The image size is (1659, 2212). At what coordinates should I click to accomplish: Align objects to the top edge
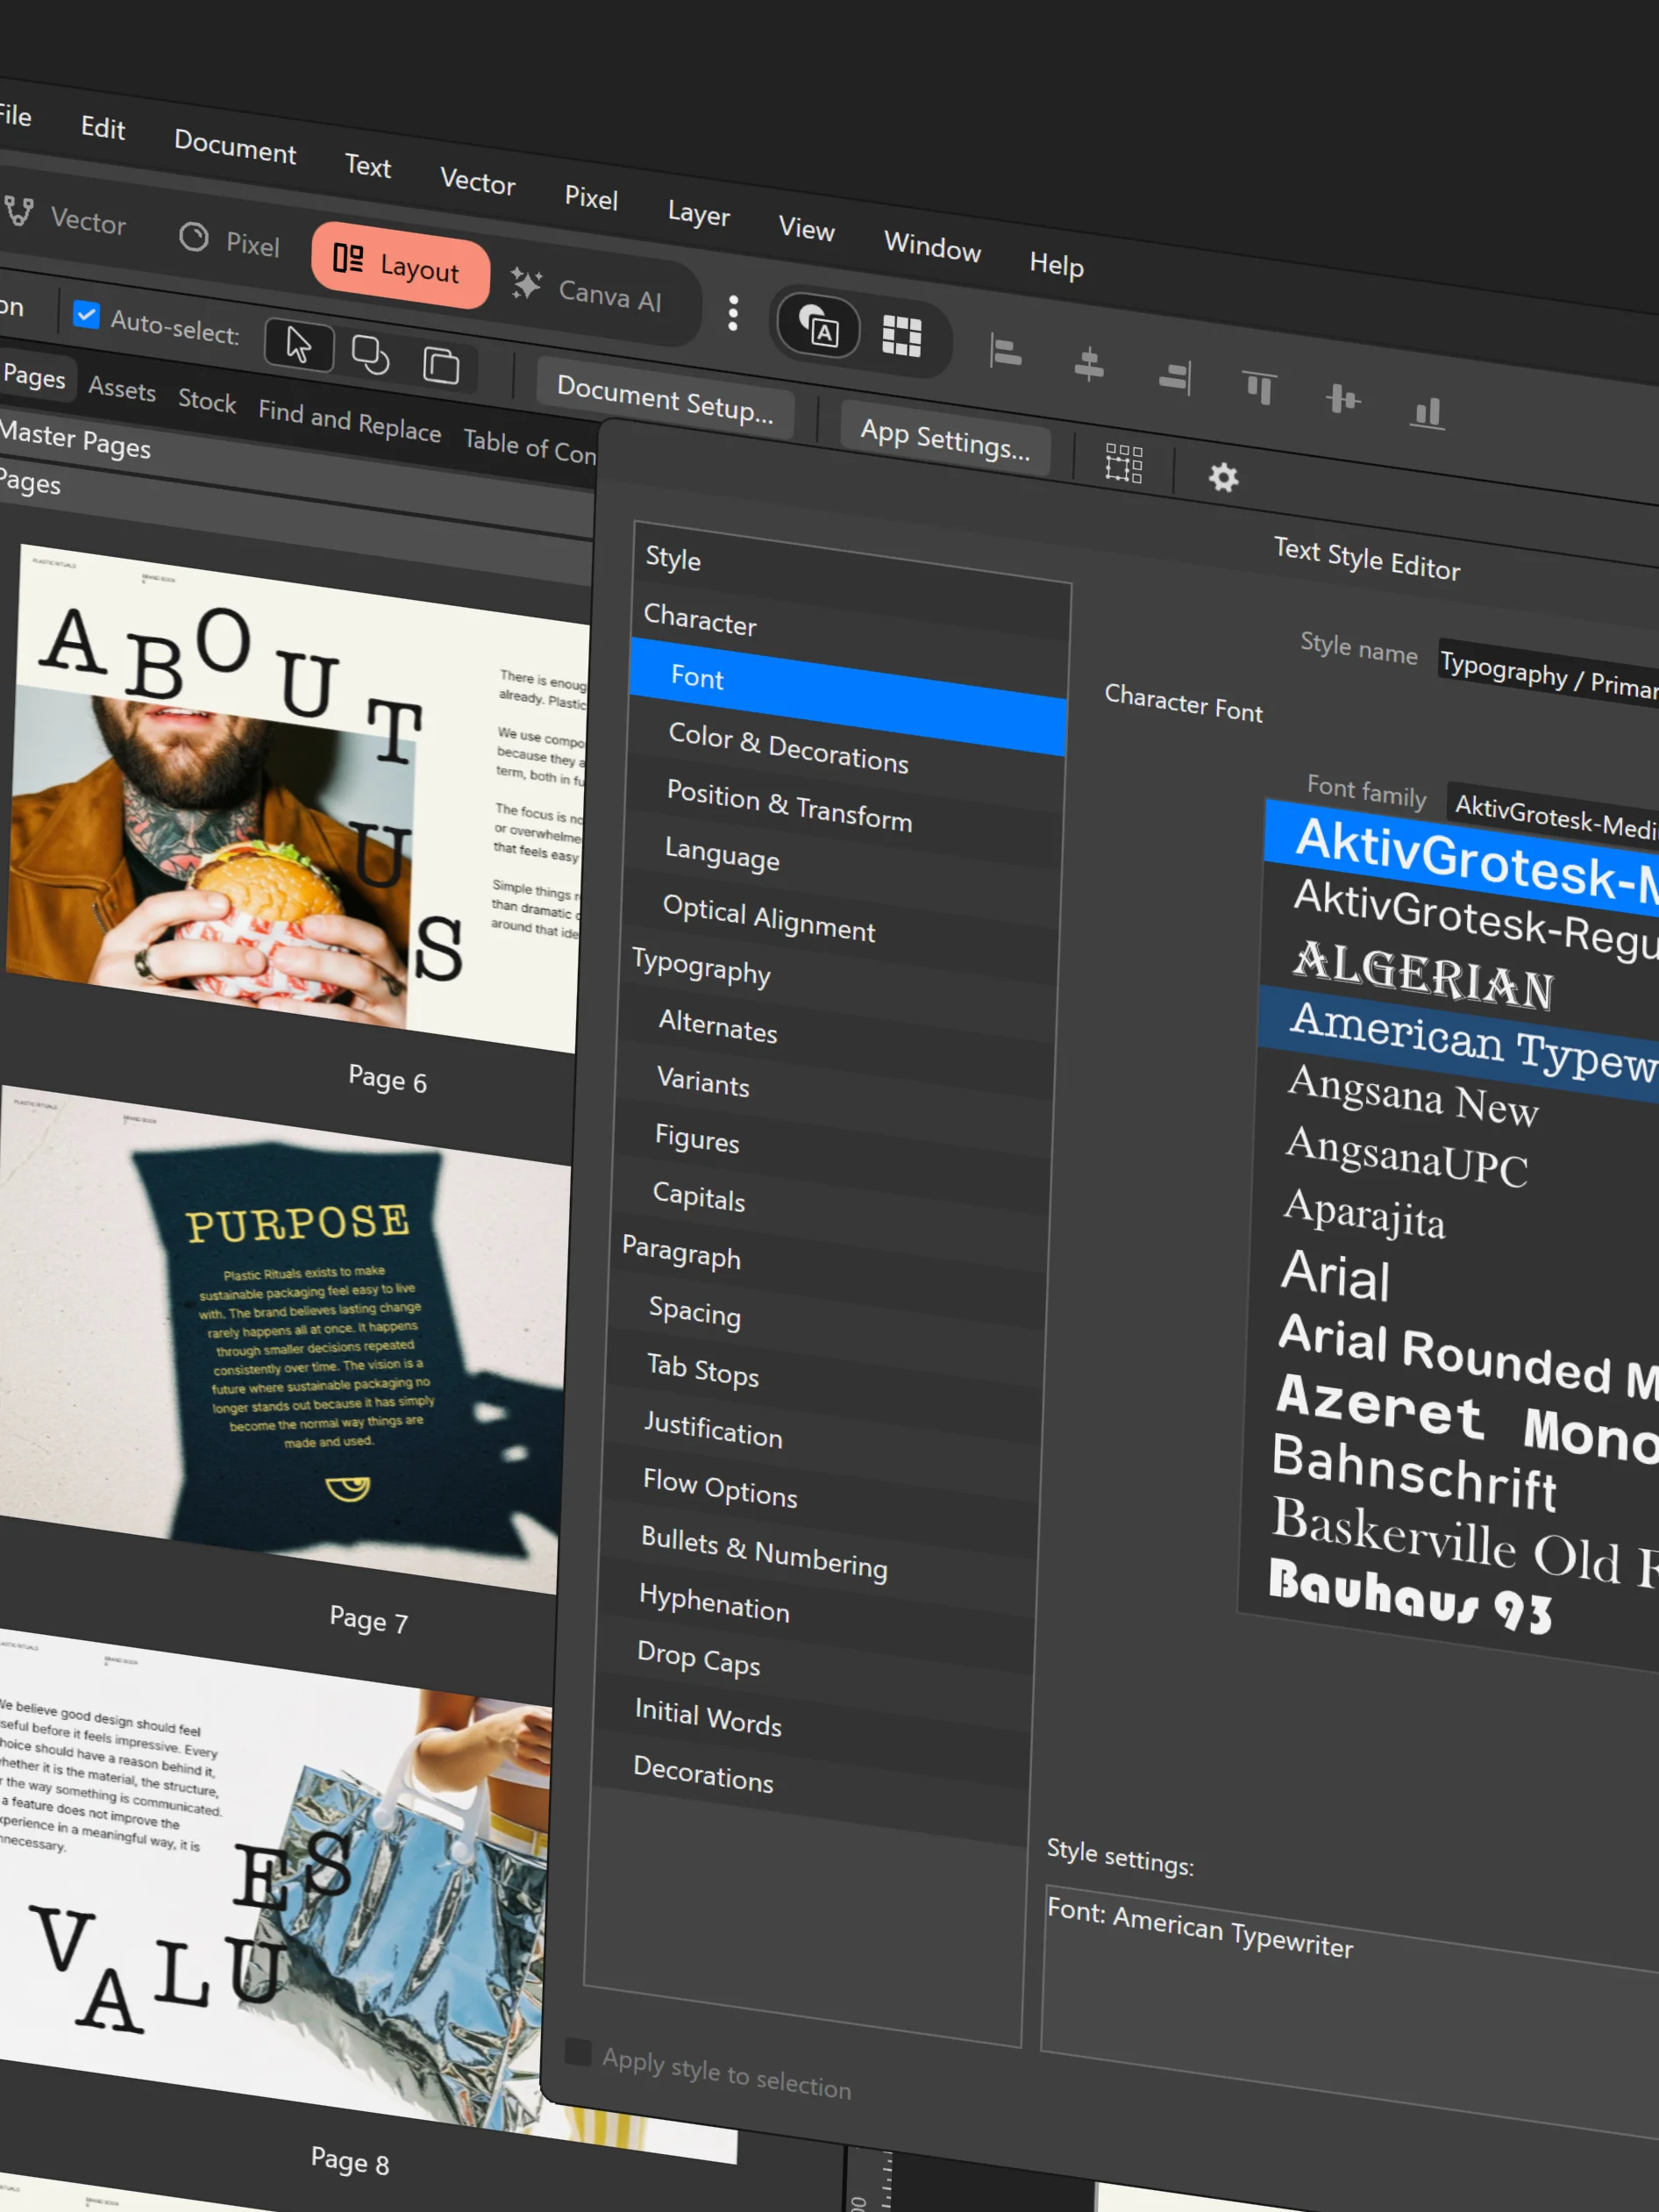click(1259, 387)
